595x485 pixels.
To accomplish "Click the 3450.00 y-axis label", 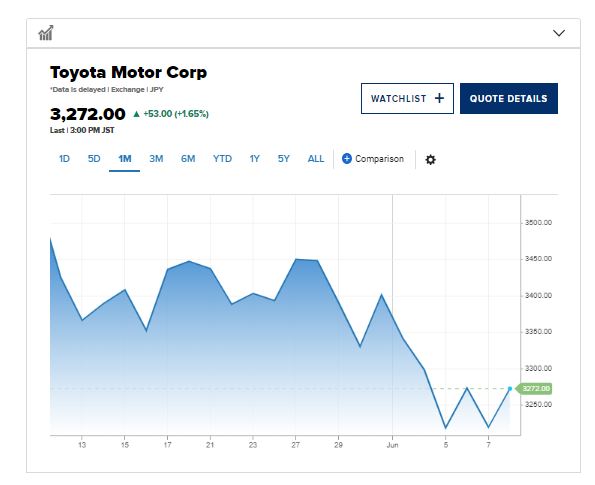I will (538, 259).
